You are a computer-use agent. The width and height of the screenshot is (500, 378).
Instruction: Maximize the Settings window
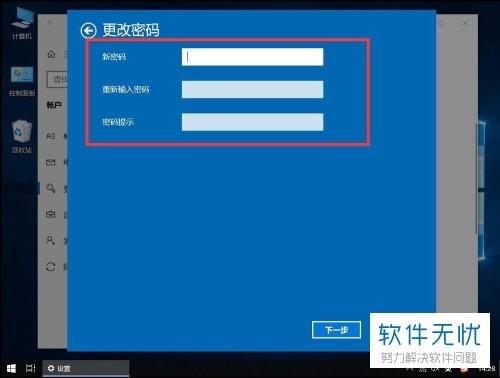click(x=440, y=23)
